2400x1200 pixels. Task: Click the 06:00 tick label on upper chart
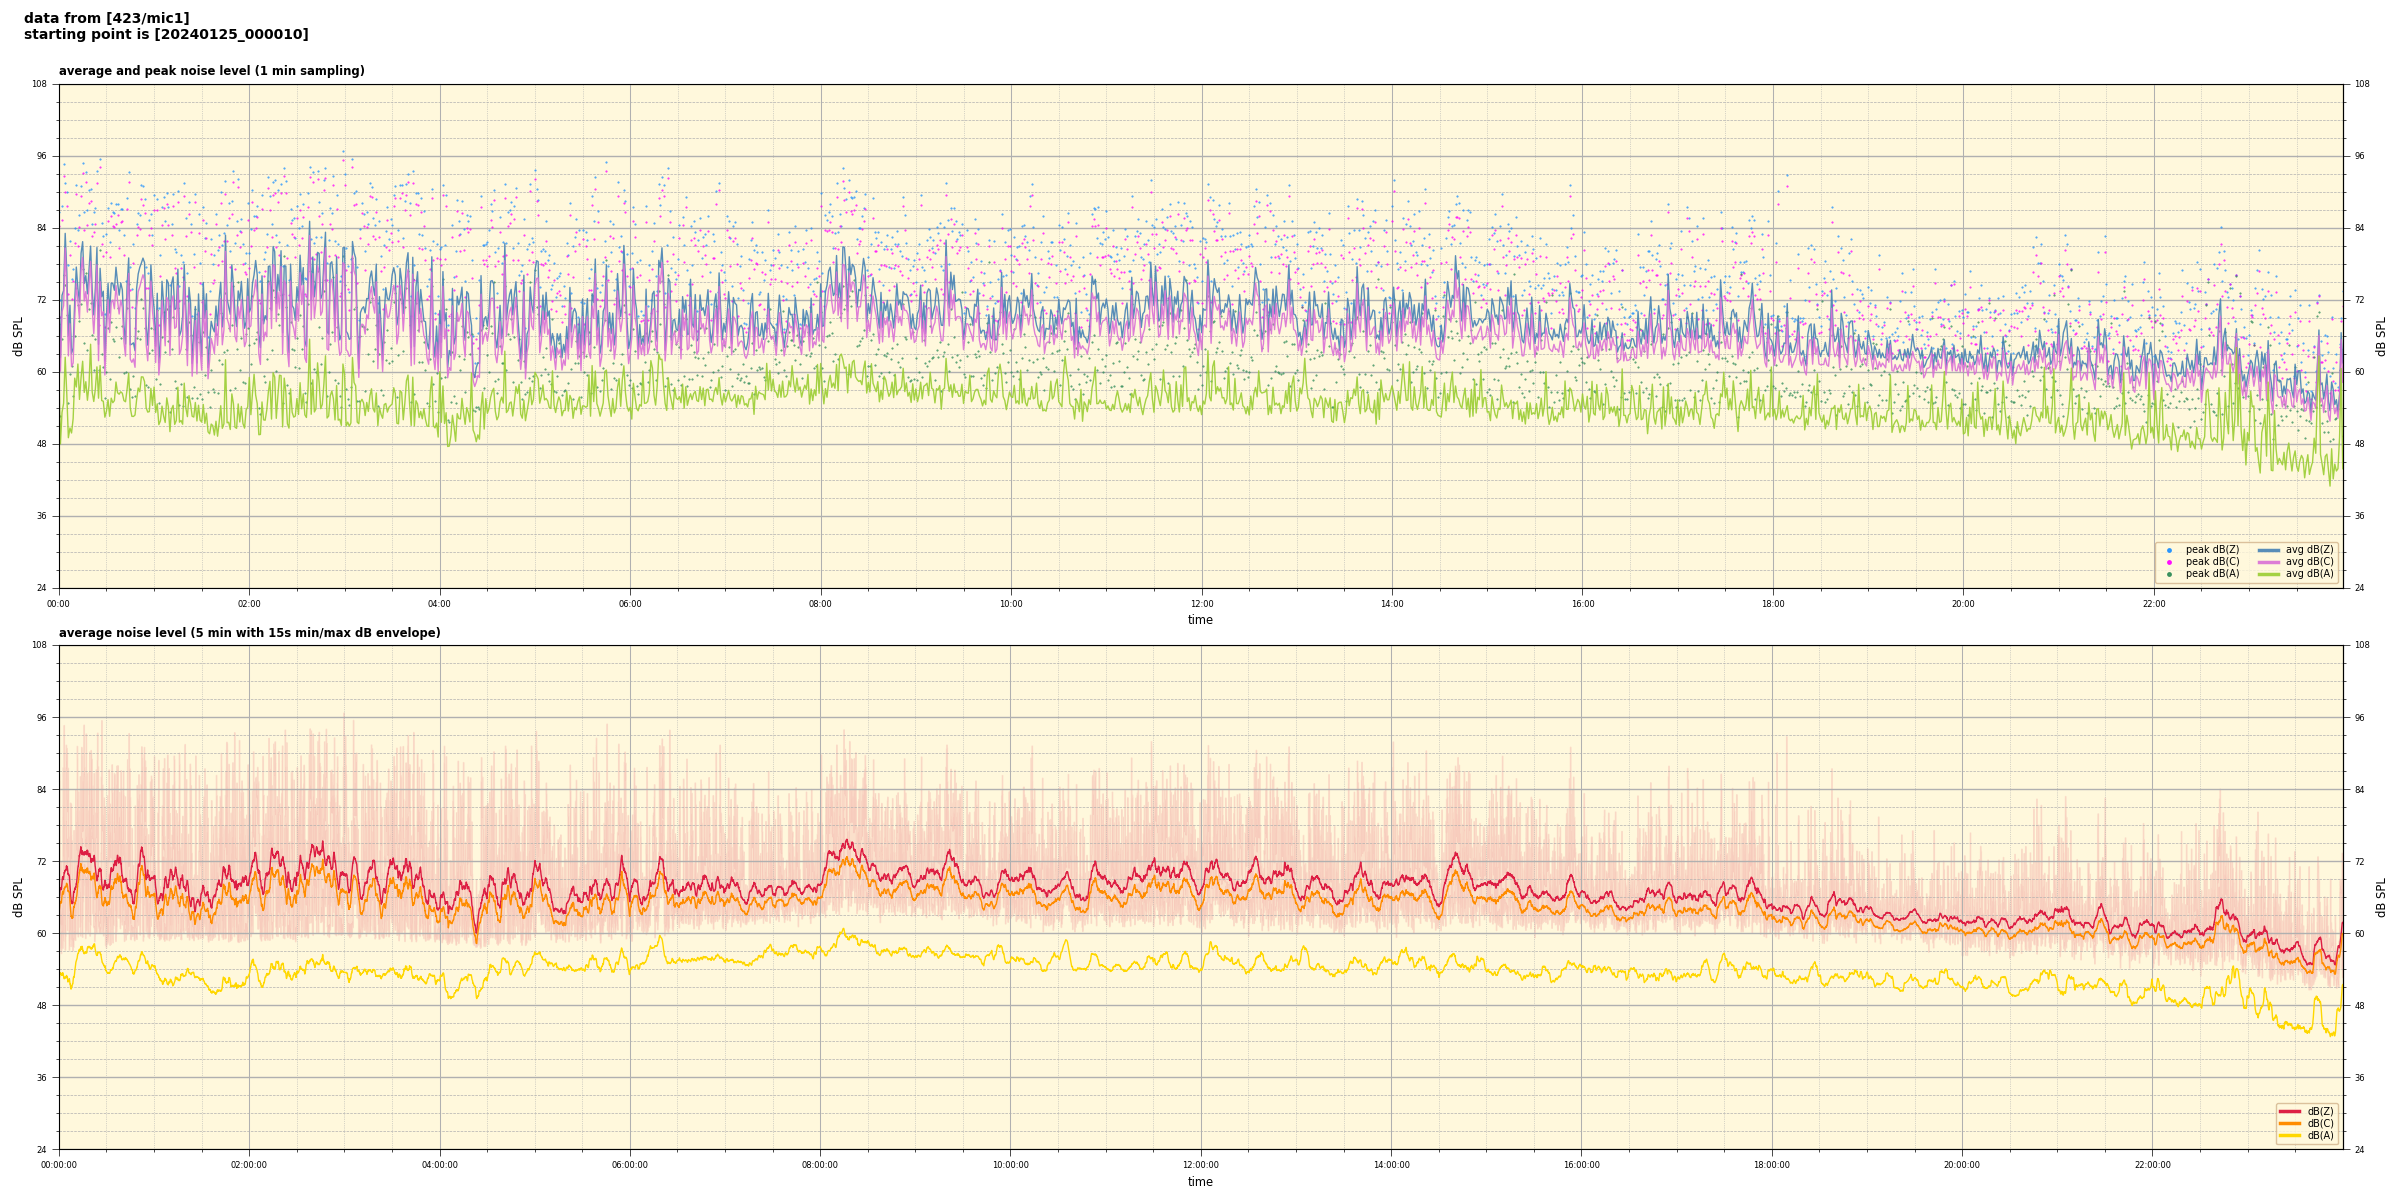pos(630,604)
